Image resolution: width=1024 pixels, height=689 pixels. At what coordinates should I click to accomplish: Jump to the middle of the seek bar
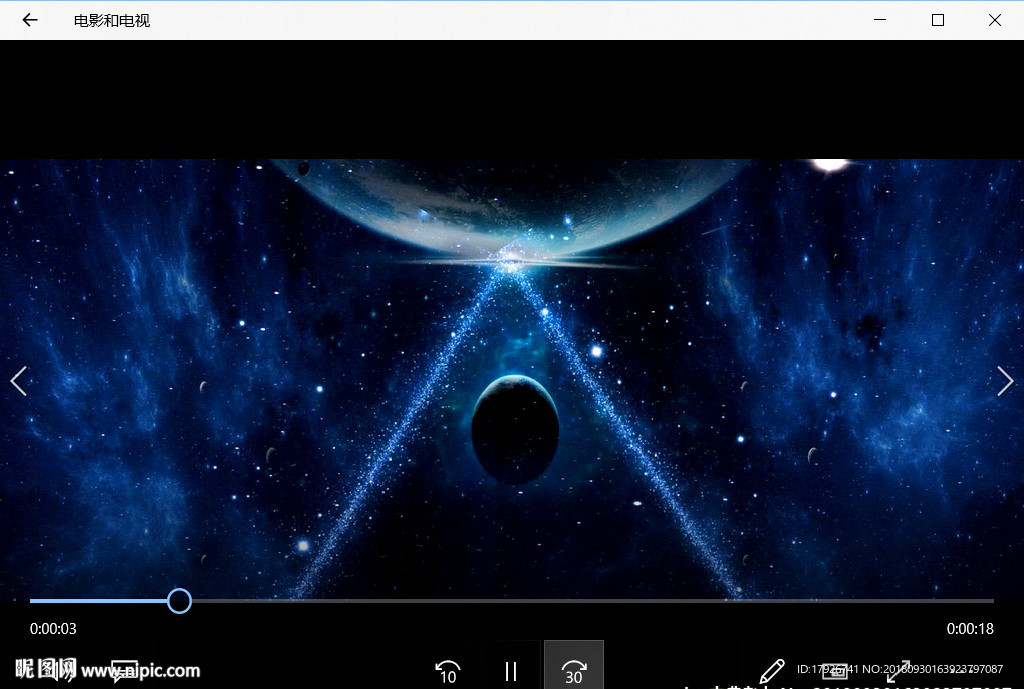(512, 601)
